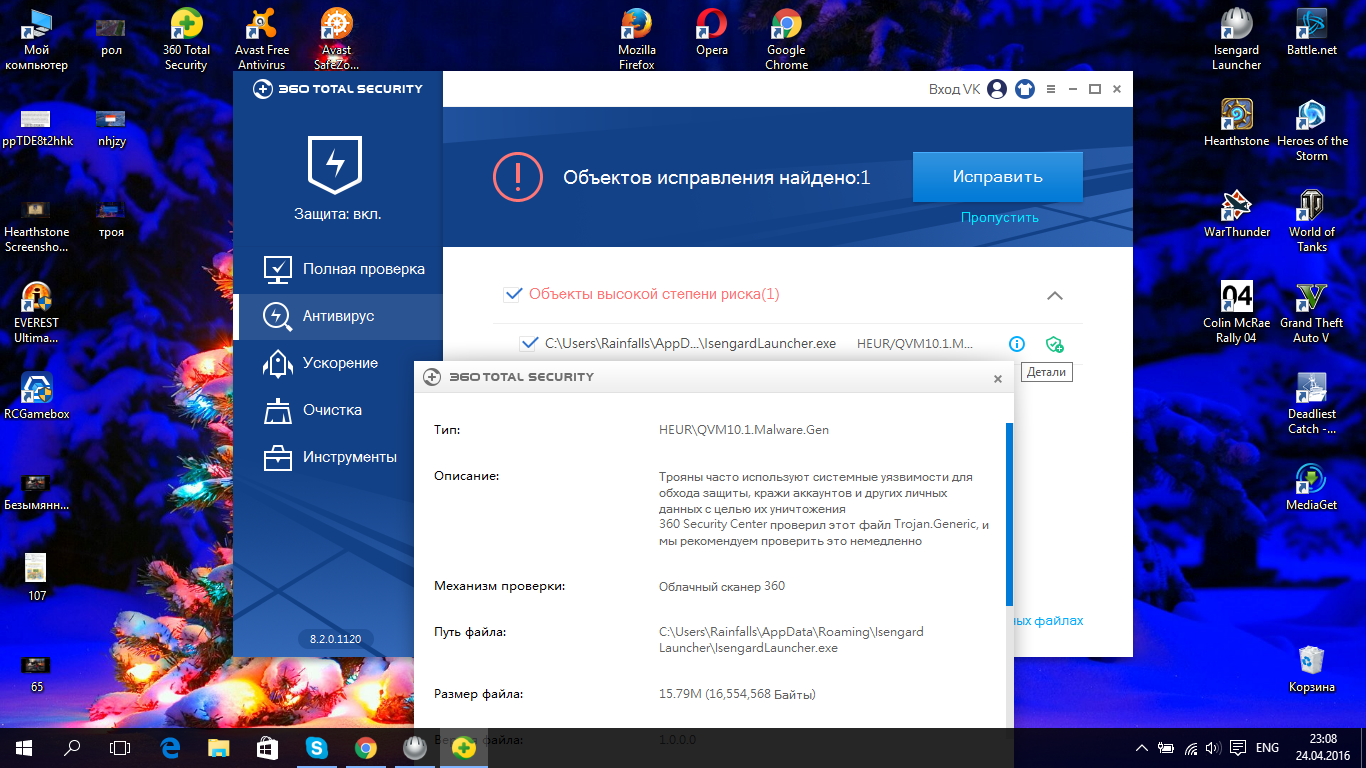The image size is (1366, 768).
Task: Open the hamburger main menu icon
Action: [1052, 89]
